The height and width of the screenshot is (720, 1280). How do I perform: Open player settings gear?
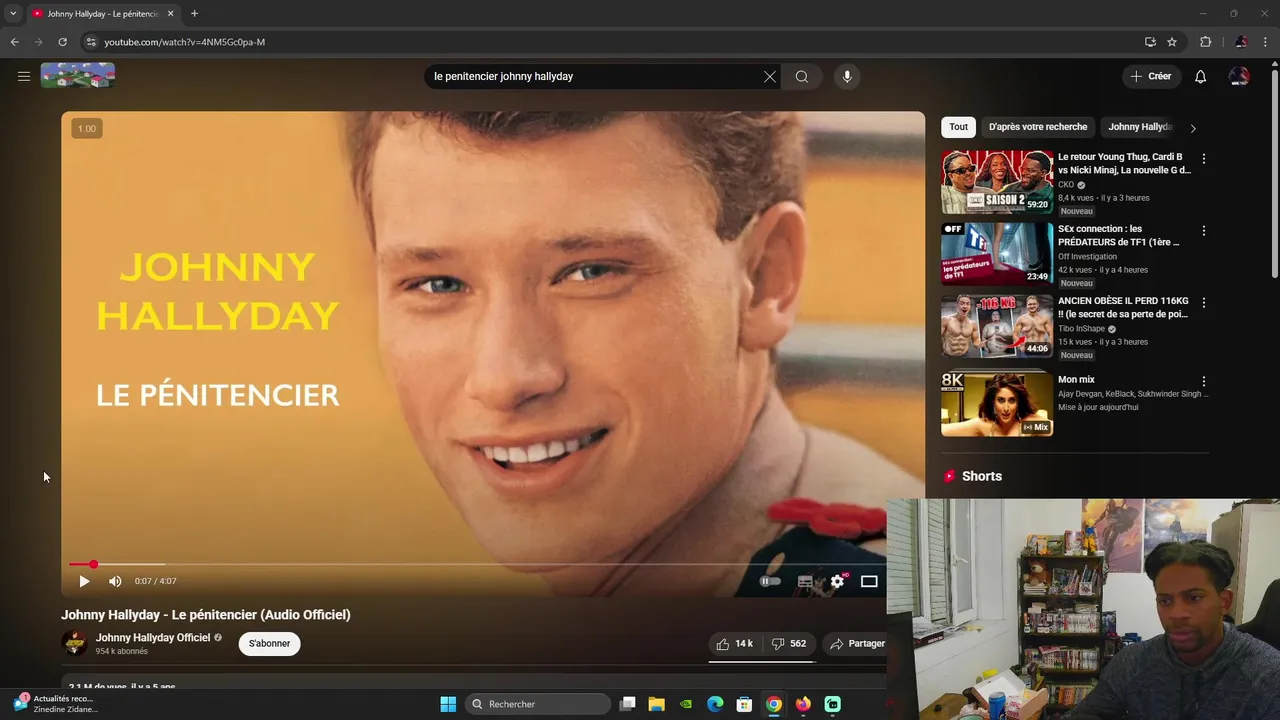tap(838, 581)
